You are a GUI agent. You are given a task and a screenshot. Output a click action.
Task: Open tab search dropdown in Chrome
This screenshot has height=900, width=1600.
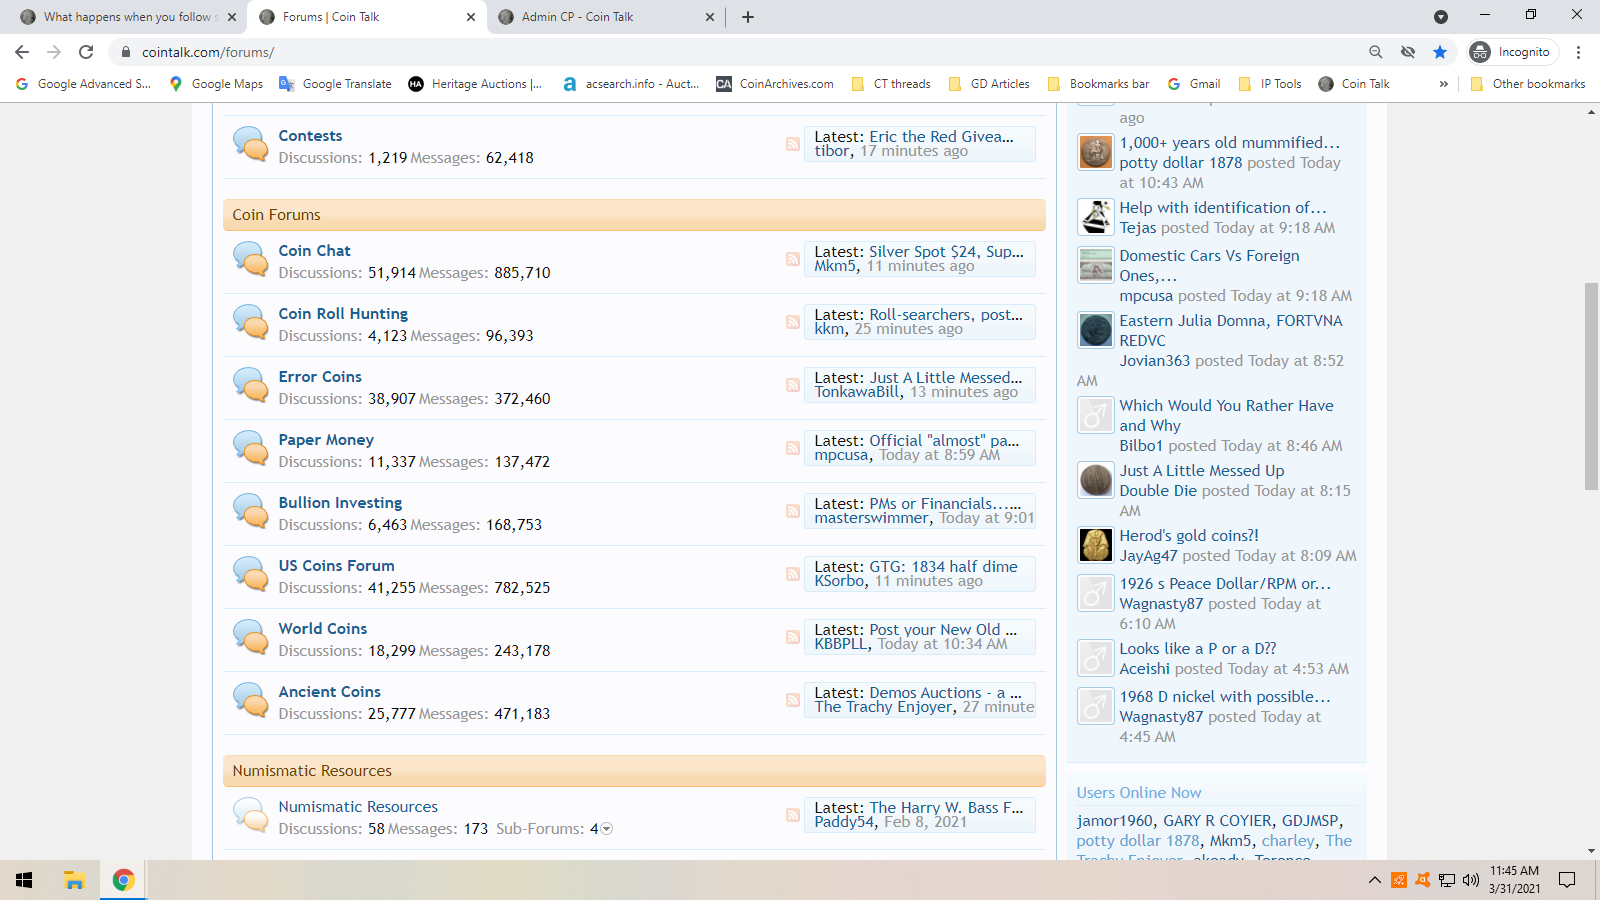1440,17
